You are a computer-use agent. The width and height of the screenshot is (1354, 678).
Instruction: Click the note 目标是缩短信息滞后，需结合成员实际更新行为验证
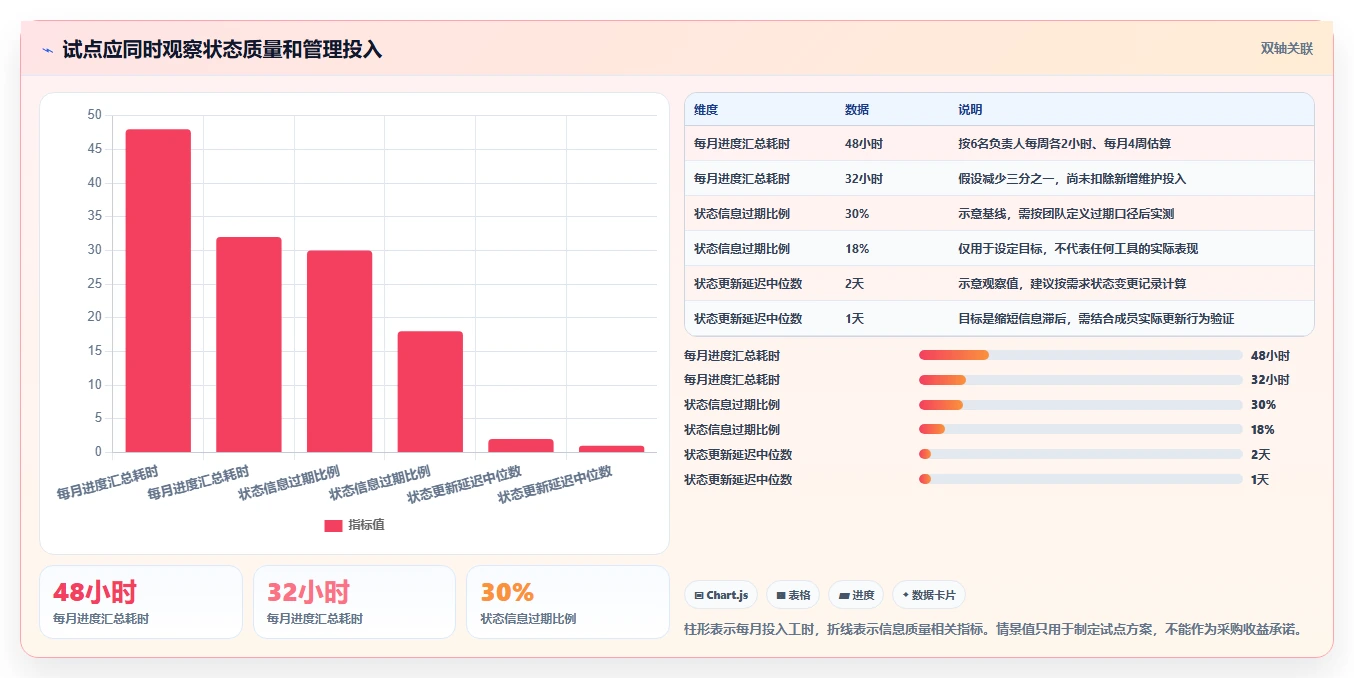(1096, 319)
